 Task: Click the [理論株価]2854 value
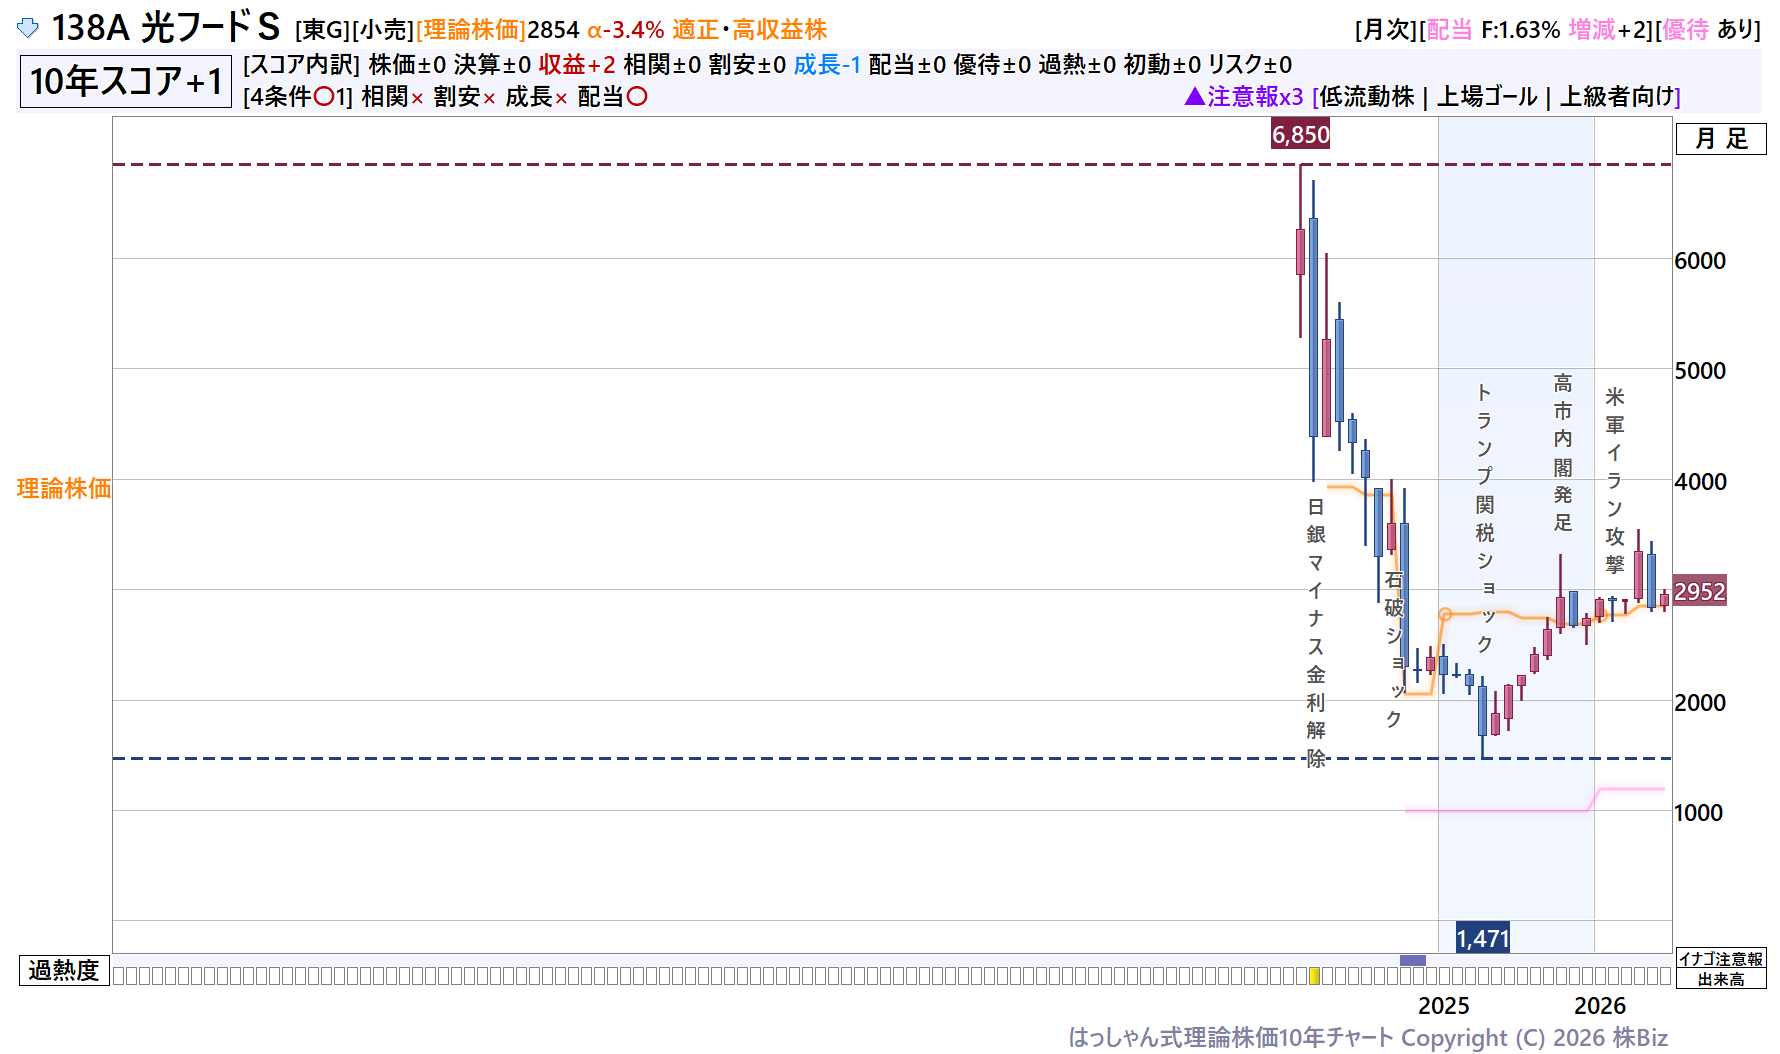tap(497, 29)
